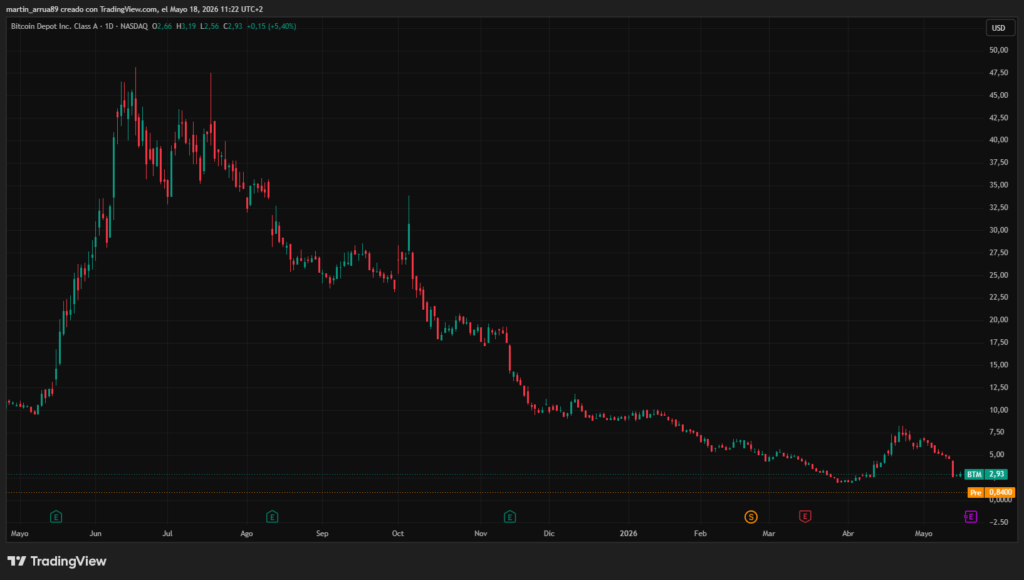The image size is (1024, 580).
Task: Click the Dic label on the time axis
Action: tap(549, 534)
